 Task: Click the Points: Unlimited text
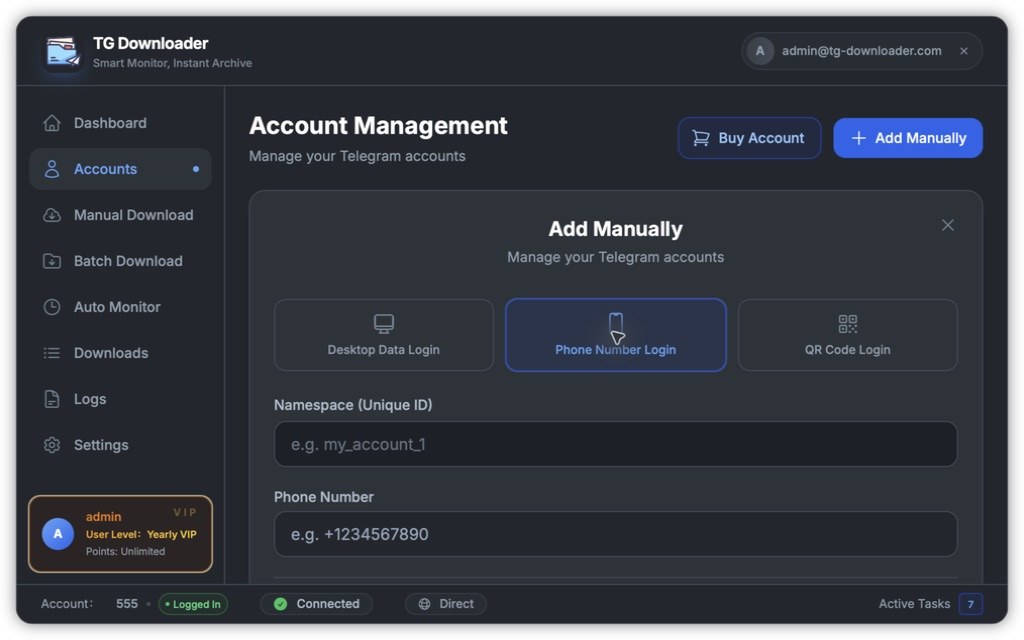[125, 552]
